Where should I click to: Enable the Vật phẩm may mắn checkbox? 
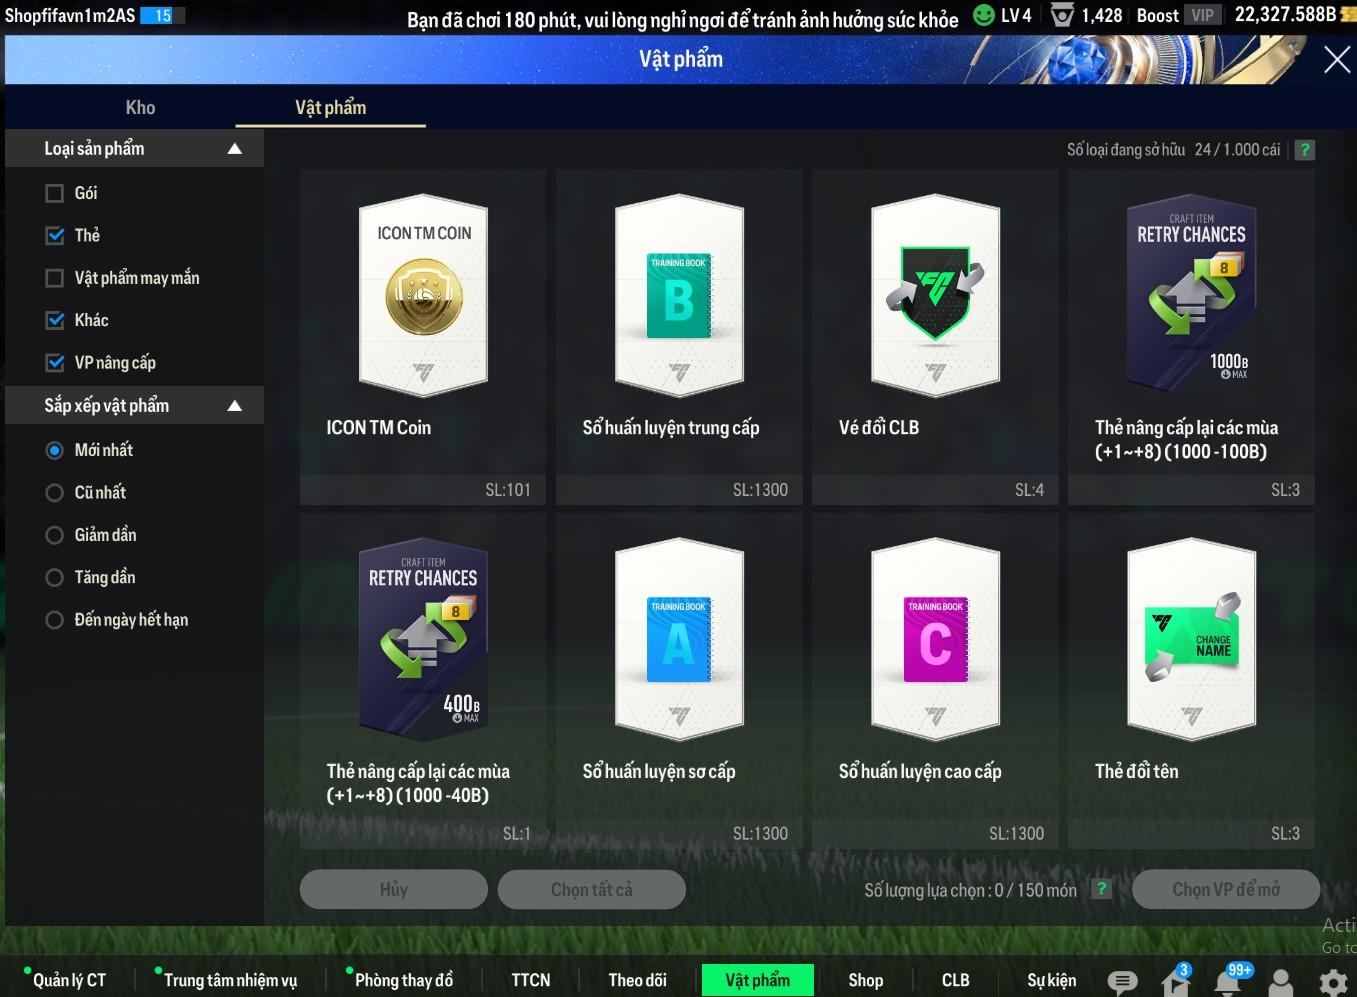tap(55, 278)
